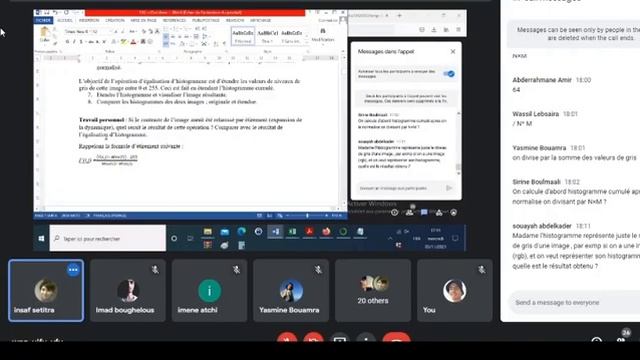Switch to the CRÉATION ribbon tab
The height and width of the screenshot is (360, 640).
click(x=115, y=20)
